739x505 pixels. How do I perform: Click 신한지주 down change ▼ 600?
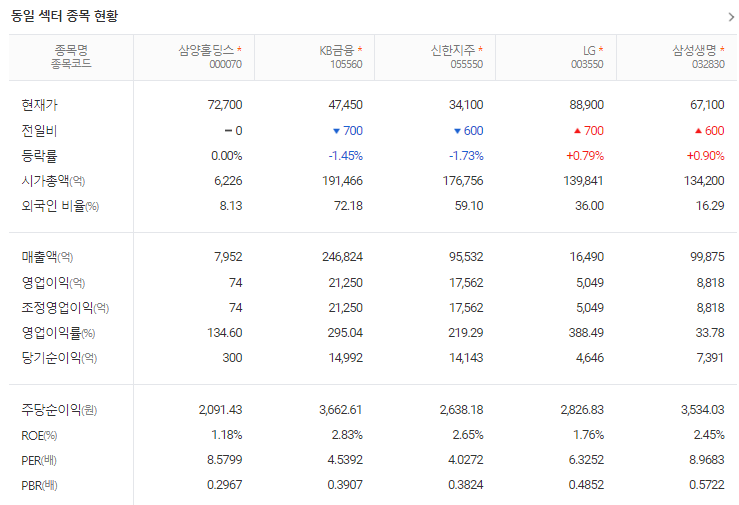(x=468, y=130)
